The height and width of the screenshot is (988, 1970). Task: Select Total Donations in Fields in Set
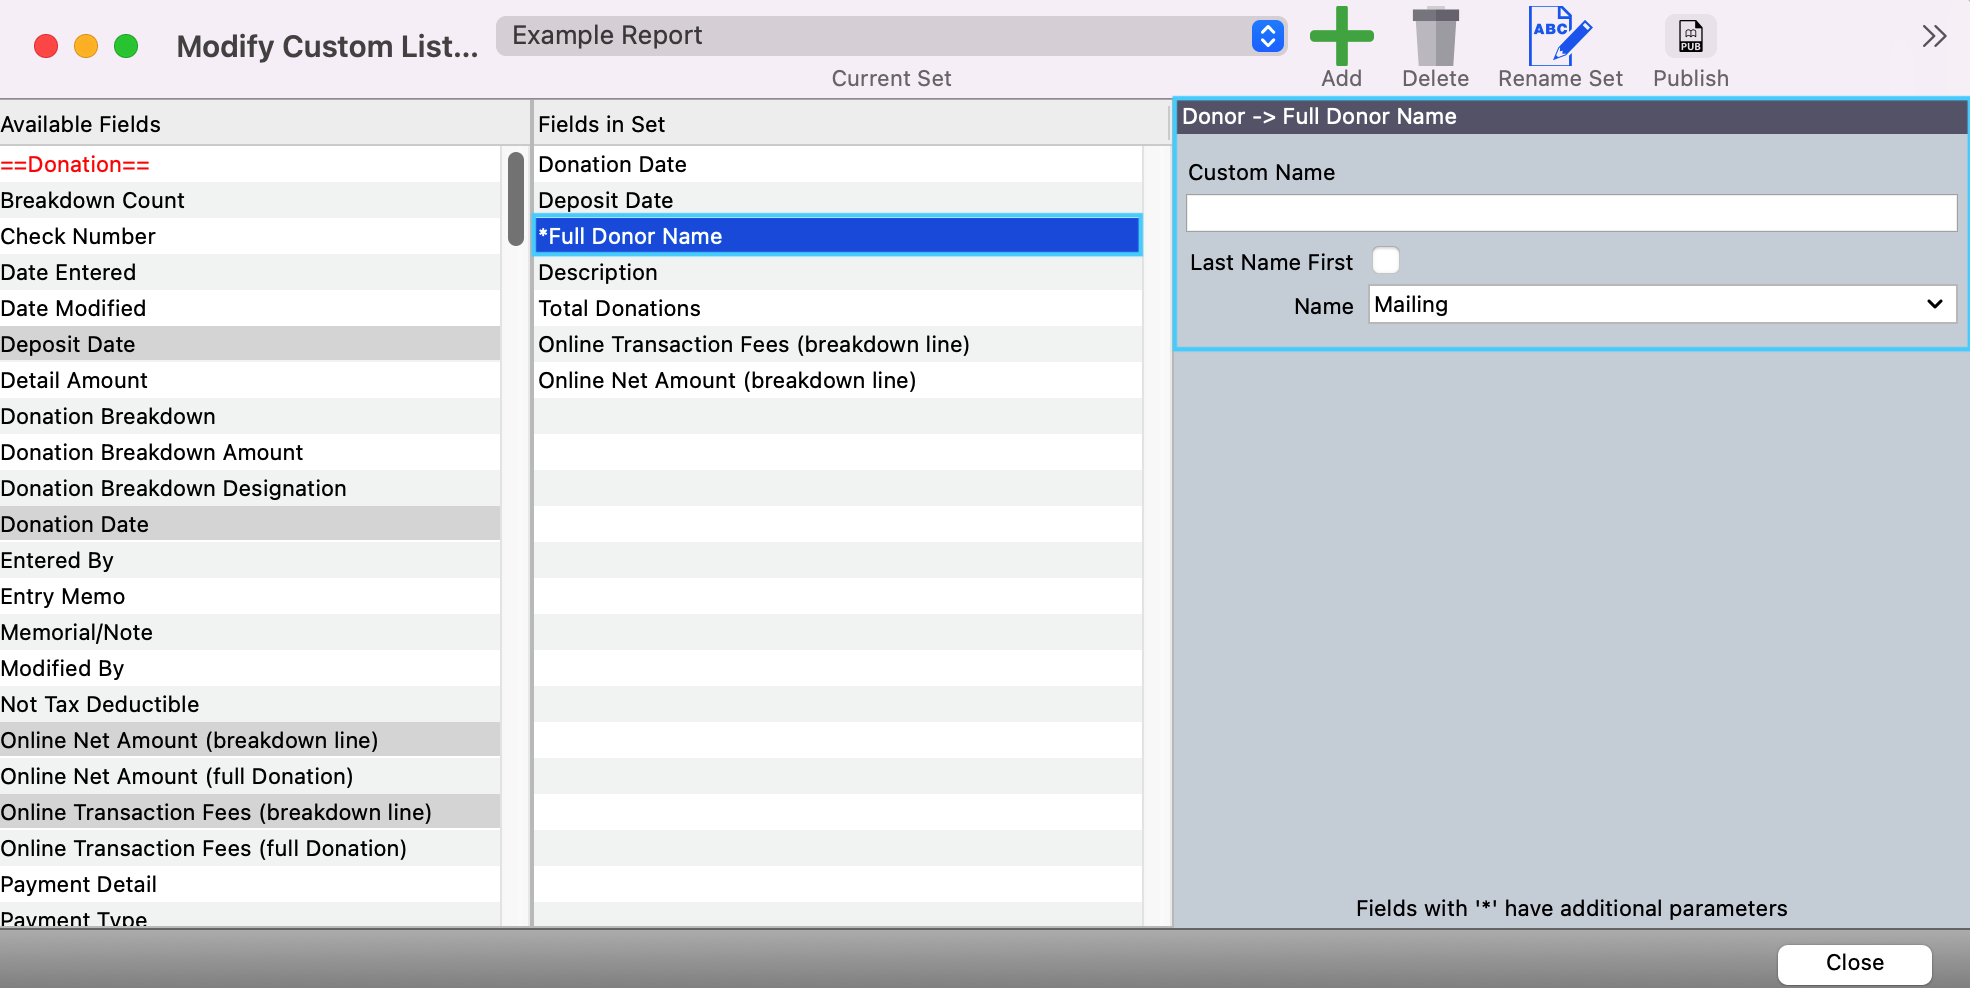click(620, 308)
